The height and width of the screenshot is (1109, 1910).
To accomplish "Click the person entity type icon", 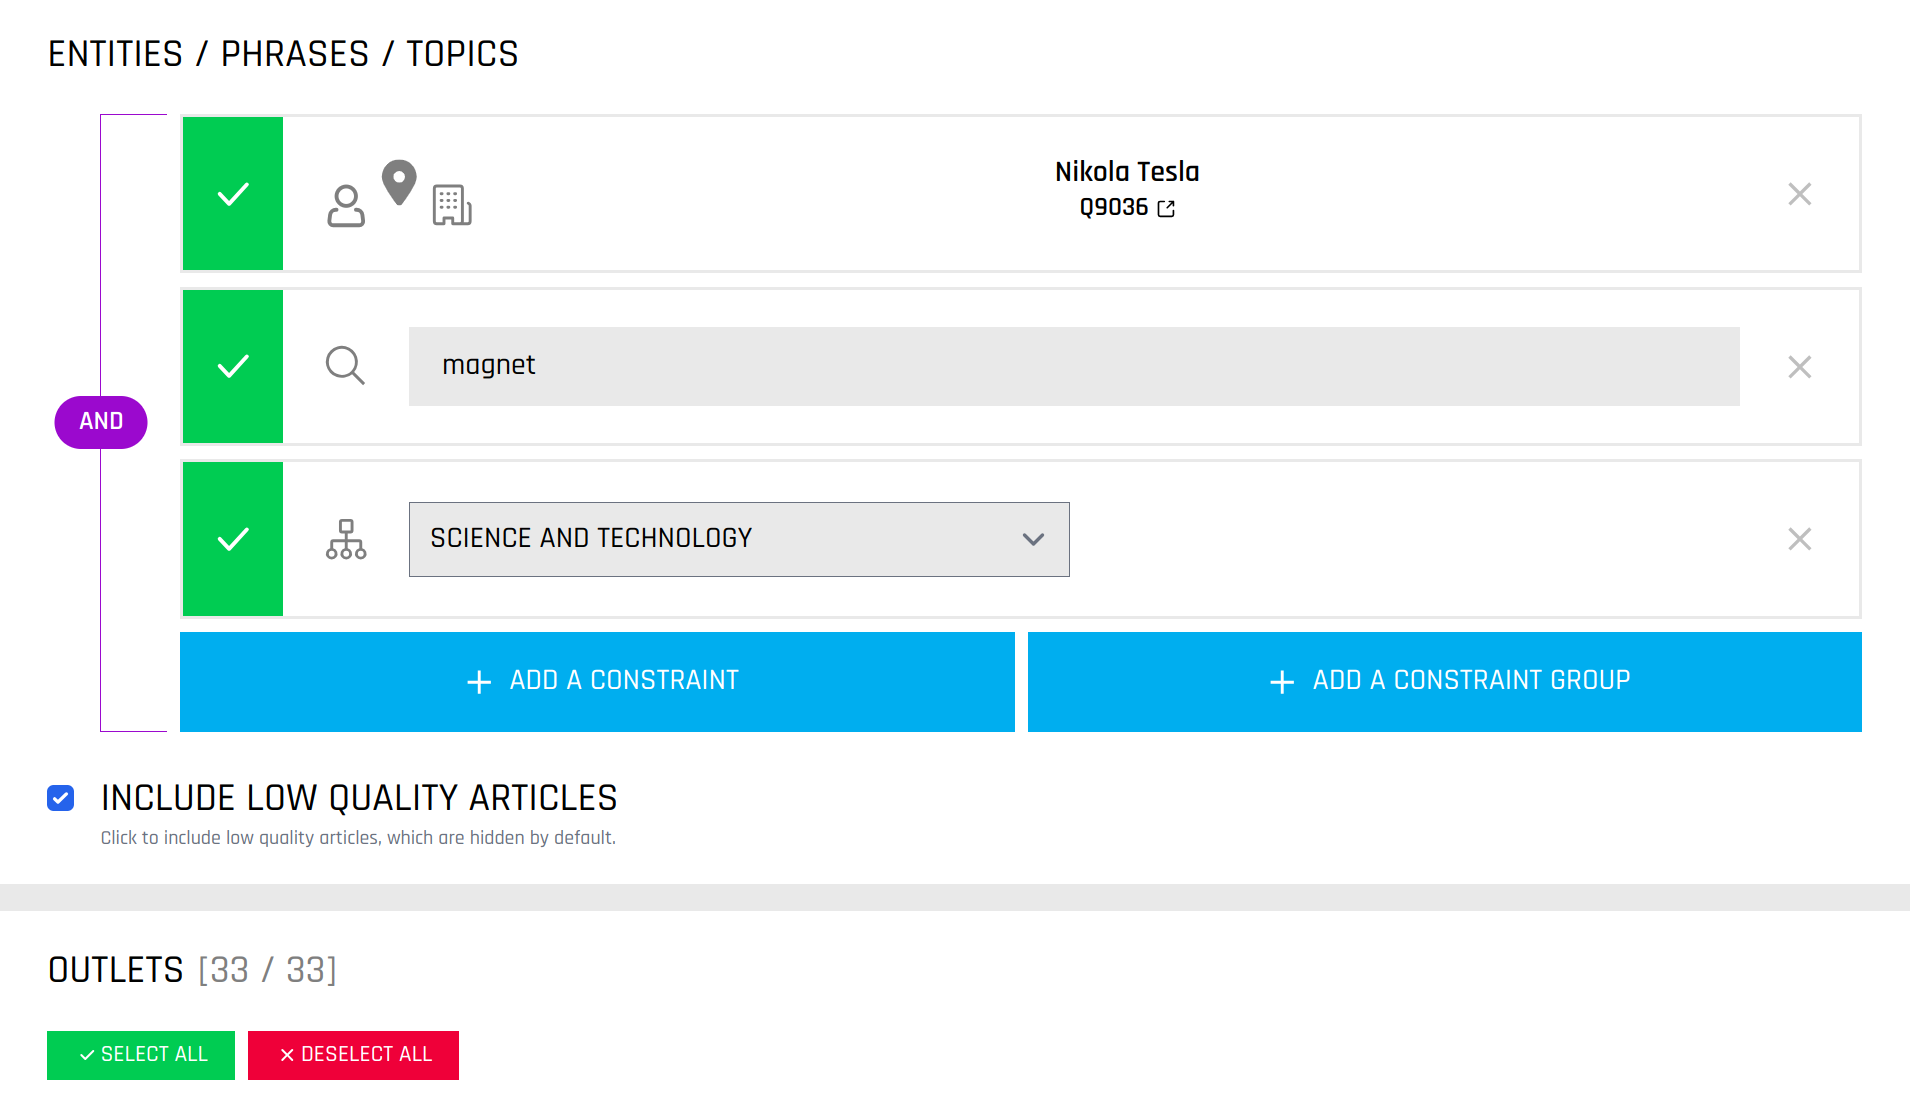I will [x=346, y=206].
